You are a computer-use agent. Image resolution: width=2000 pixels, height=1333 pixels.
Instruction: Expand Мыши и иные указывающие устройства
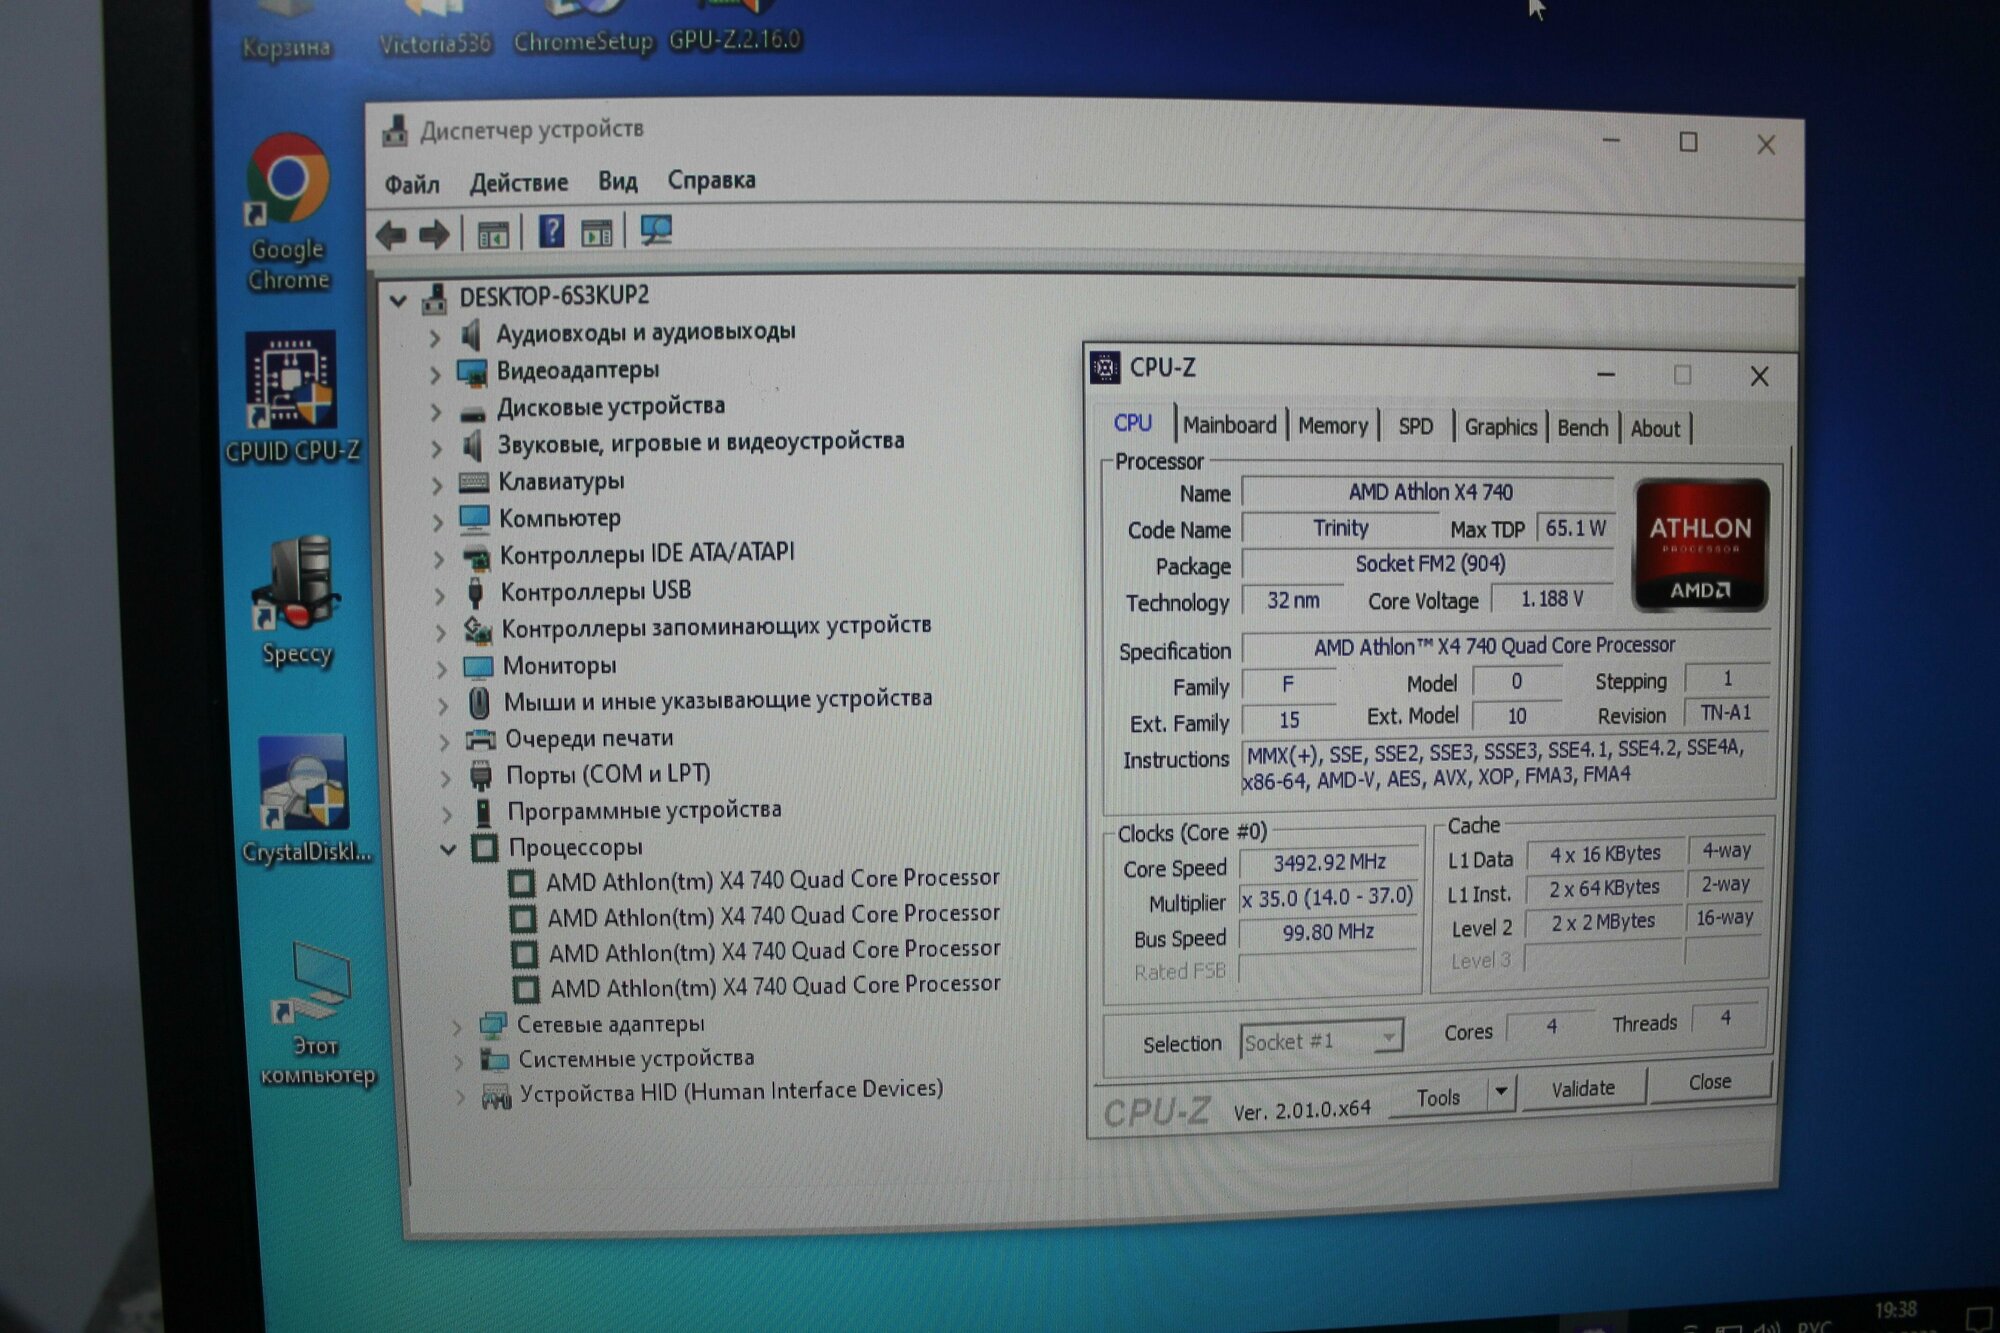443,705
